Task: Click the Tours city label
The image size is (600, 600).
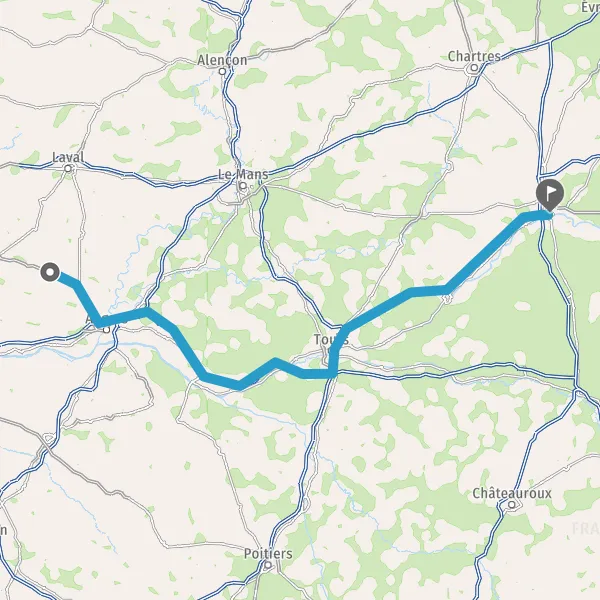Action: click(x=331, y=339)
